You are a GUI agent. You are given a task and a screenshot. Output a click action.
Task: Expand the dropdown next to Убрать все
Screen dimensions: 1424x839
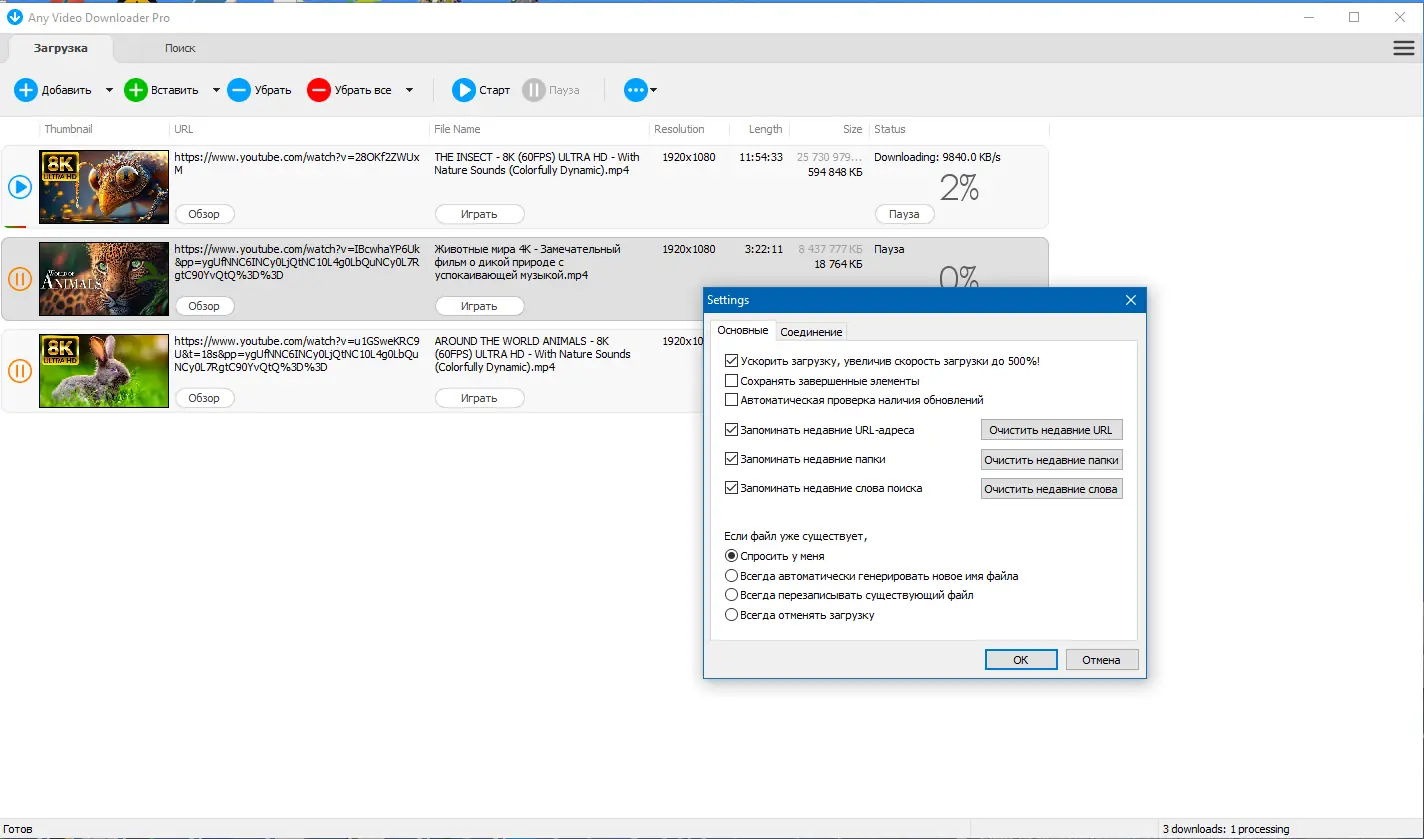point(410,90)
